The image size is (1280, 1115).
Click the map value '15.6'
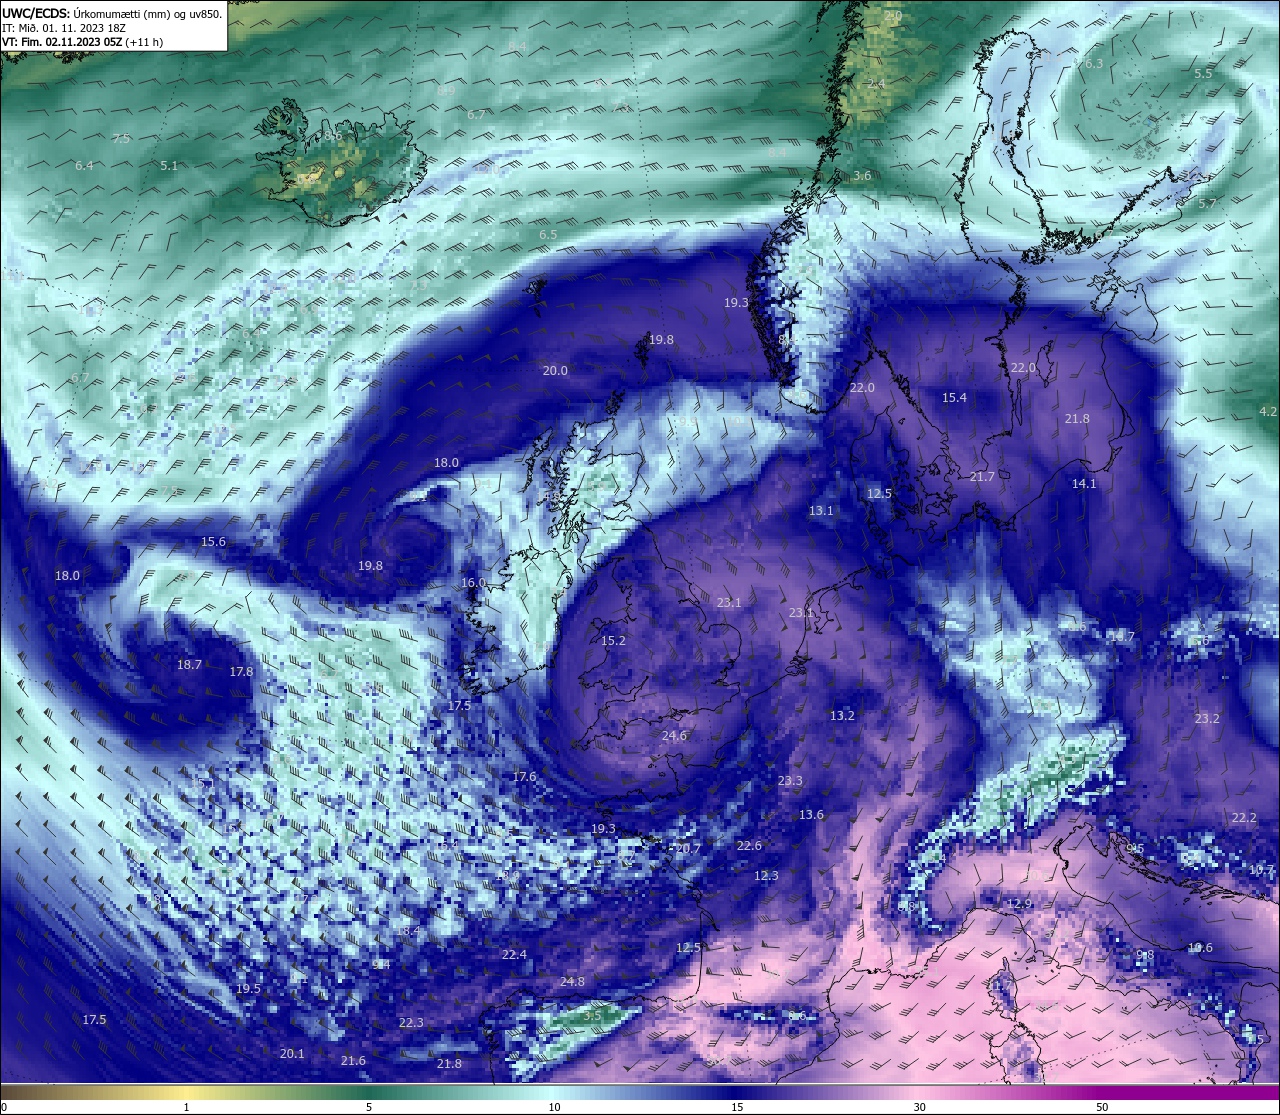click(x=213, y=541)
